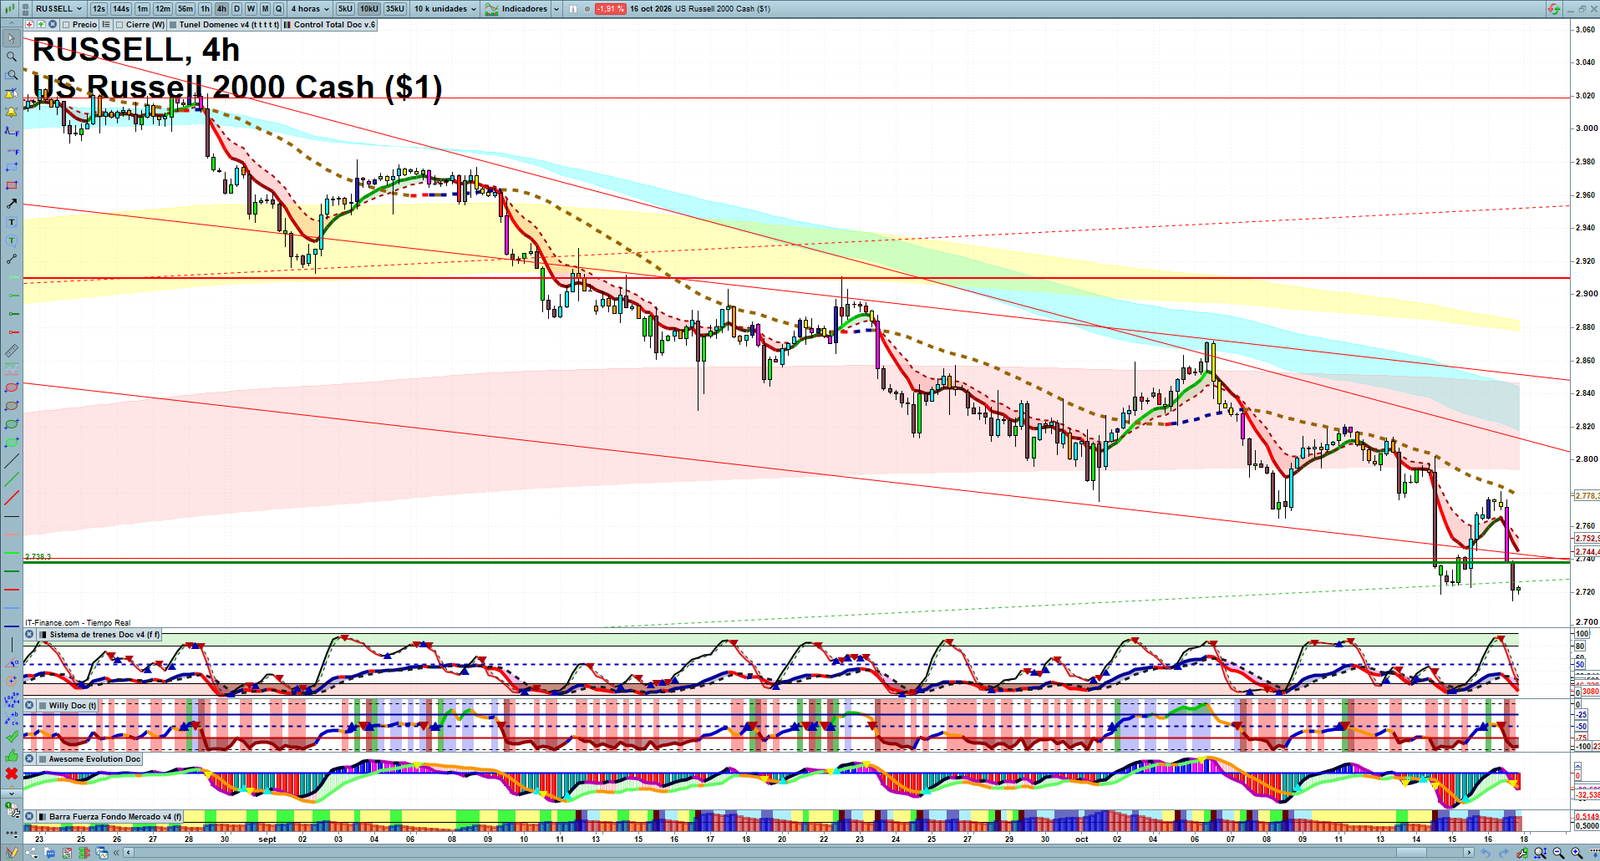Viewport: 1600px width, 861px height.
Task: Click the autoscale zoom icon with arrows
Action: pos(1541,852)
